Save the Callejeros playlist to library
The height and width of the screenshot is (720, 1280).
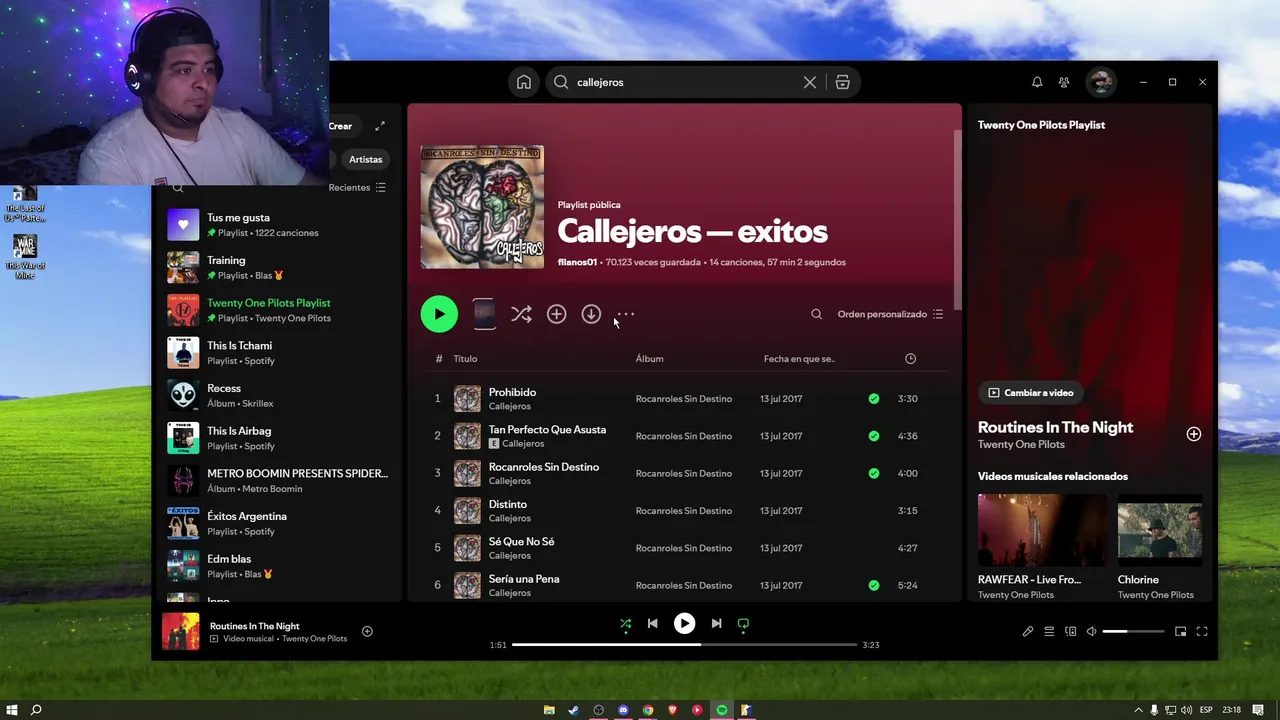[556, 314]
